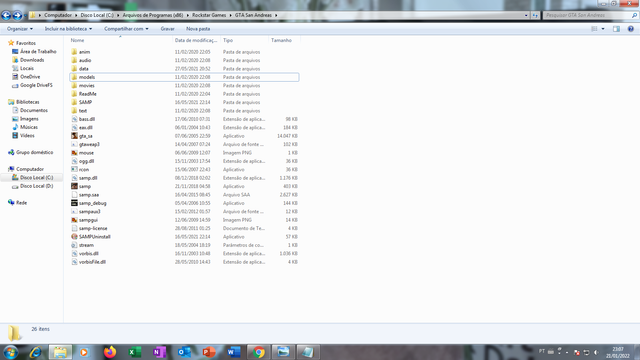
Task: Navigate to Rockstar Games in address bar
Action: 209,15
